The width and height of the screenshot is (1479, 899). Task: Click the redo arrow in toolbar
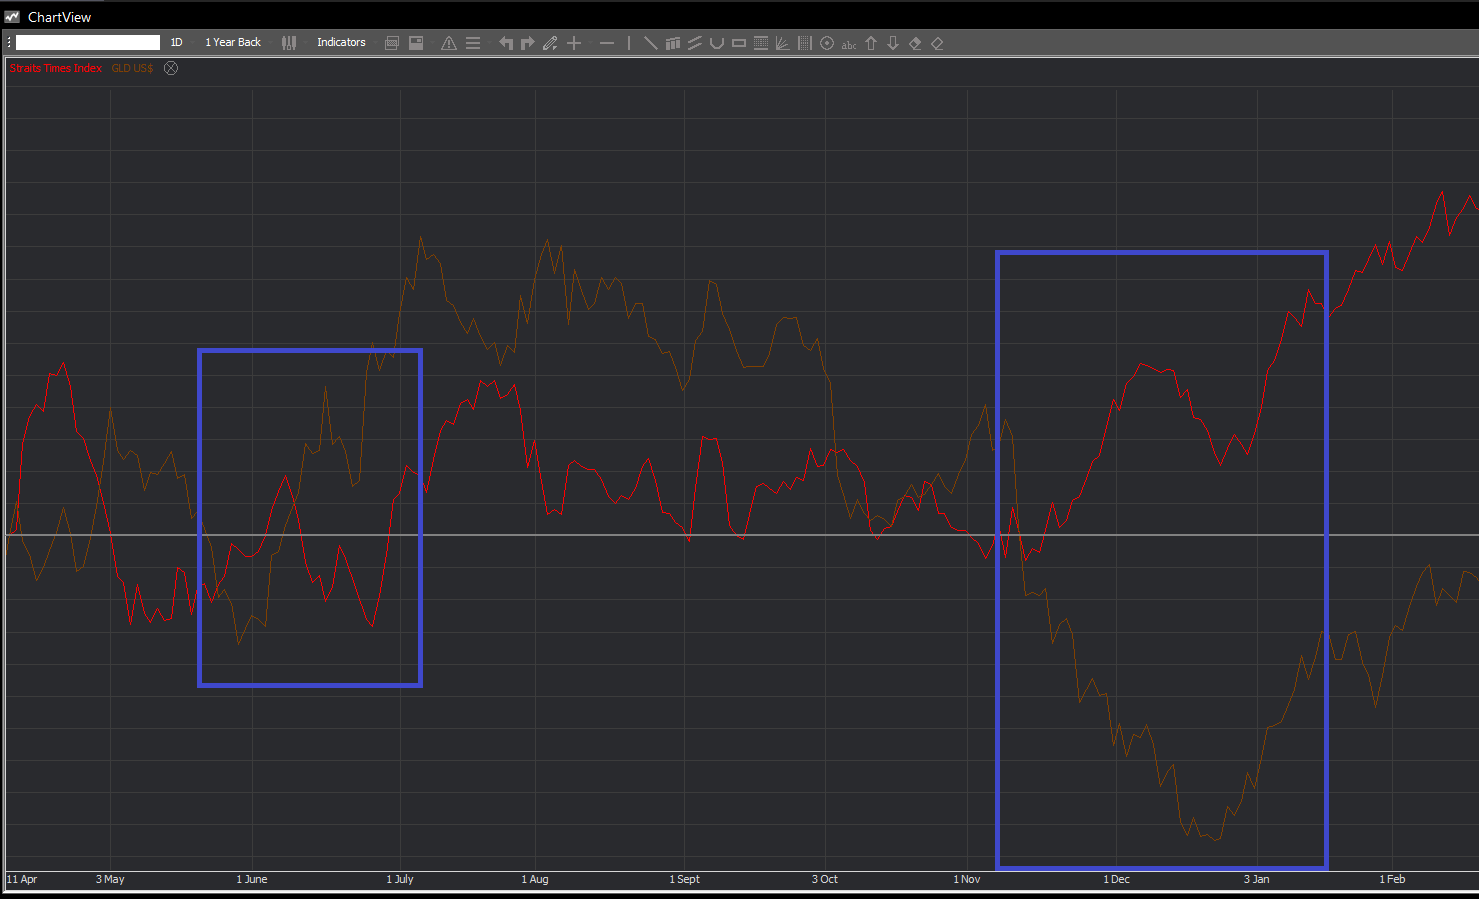(x=527, y=43)
